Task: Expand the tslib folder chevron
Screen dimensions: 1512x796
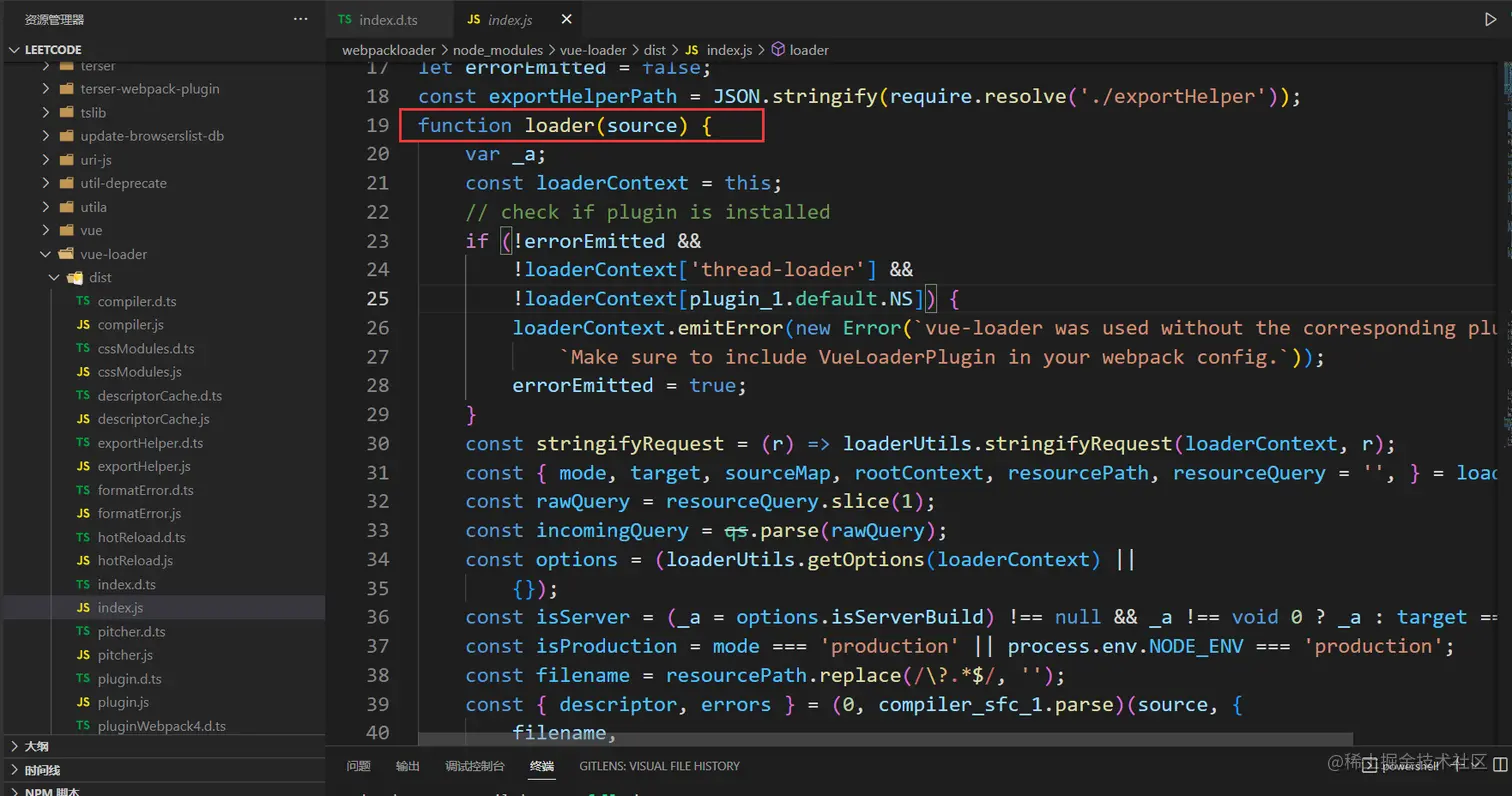Action: 46,112
